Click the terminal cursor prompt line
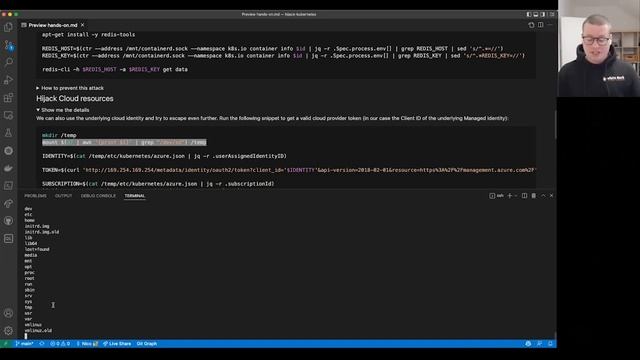This screenshot has height=360, width=640. point(26,336)
